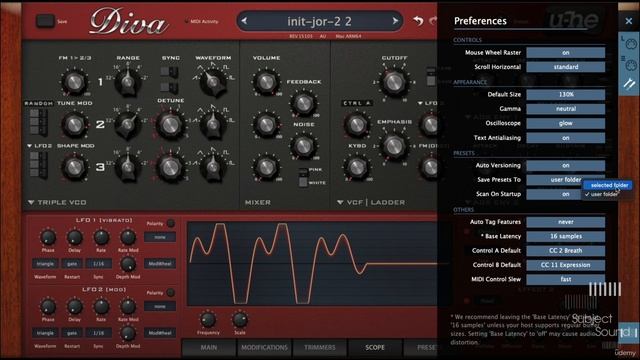Click the scope Scale knob
The height and width of the screenshot is (360, 640).
[x=240, y=320]
